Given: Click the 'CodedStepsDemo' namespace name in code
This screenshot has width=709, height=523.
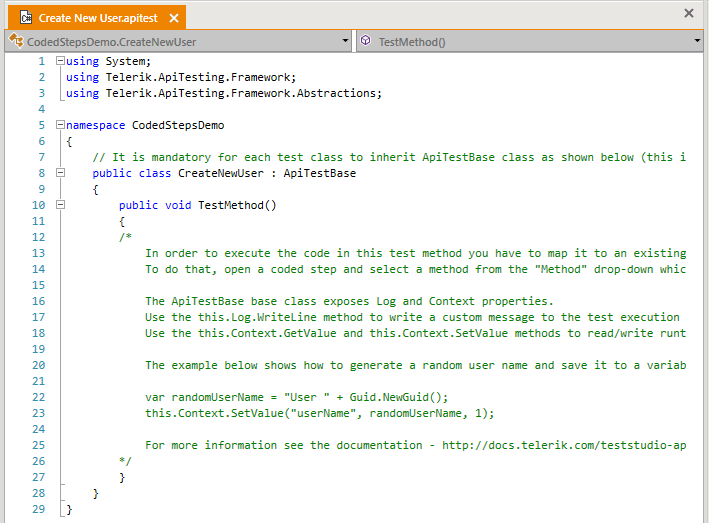Looking at the screenshot, I should coord(178,125).
